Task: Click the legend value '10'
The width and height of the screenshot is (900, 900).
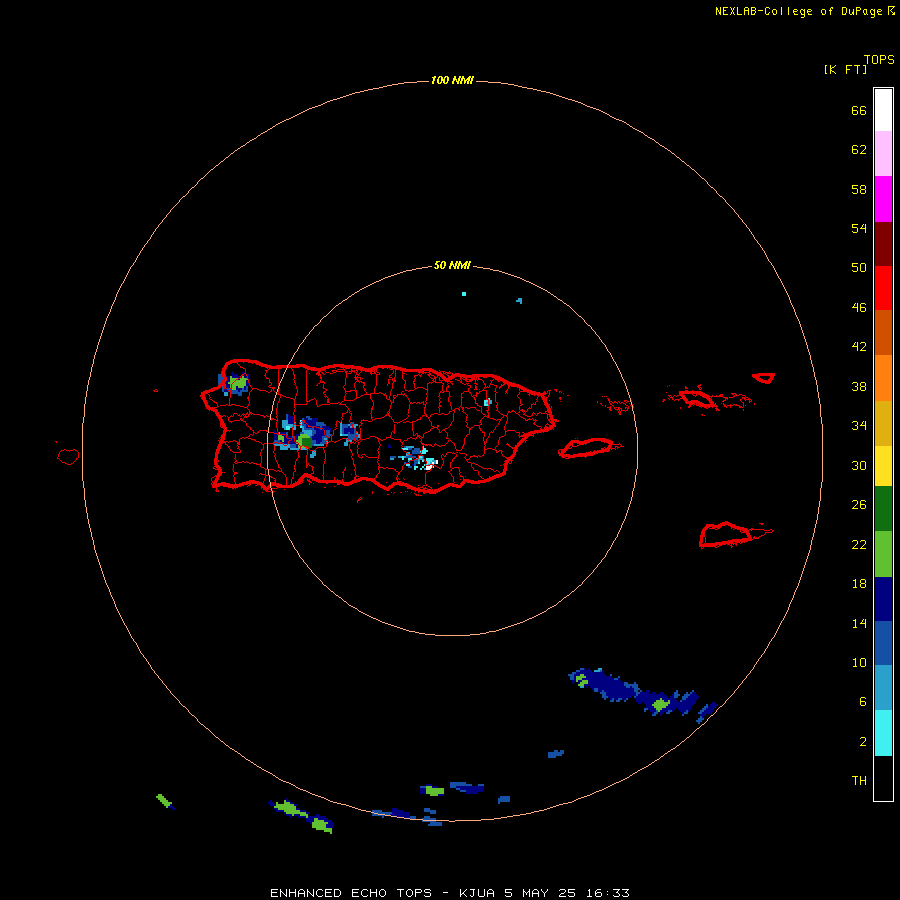Action: pyautogui.click(x=859, y=663)
